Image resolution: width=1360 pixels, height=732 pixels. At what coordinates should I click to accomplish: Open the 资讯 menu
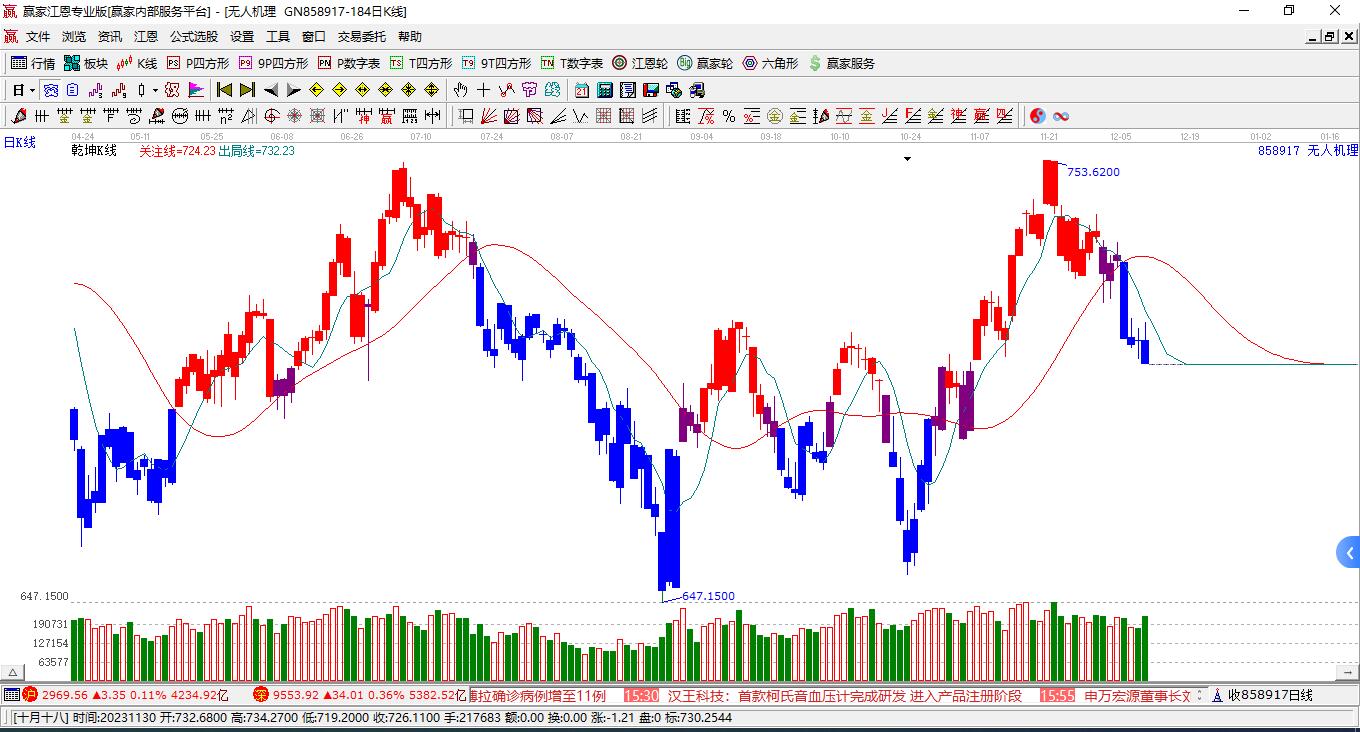click(110, 37)
